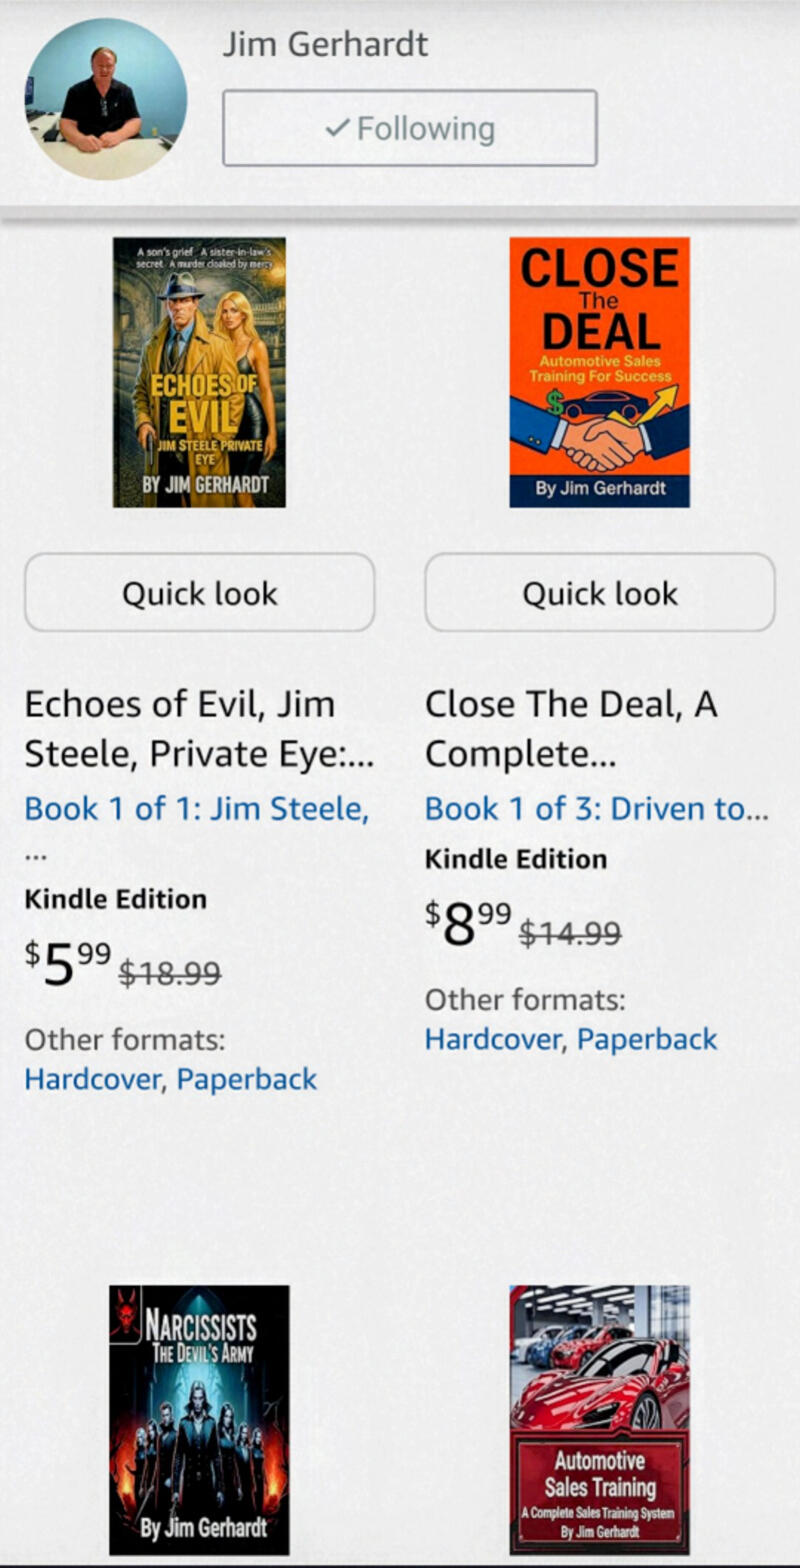
Task: Click the $8.99 Kindle price
Action: click(468, 925)
